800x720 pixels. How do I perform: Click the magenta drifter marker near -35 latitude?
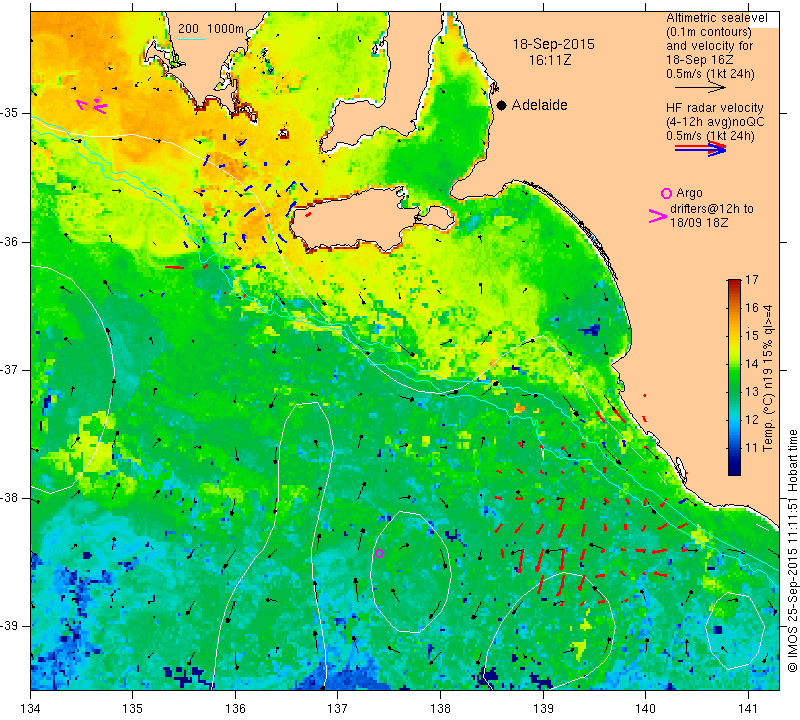click(92, 106)
